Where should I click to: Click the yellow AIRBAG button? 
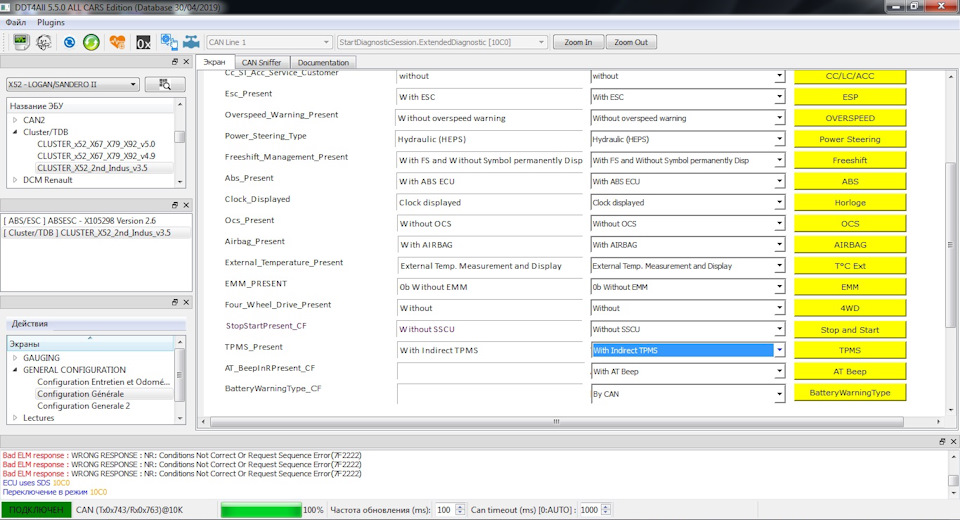(850, 244)
